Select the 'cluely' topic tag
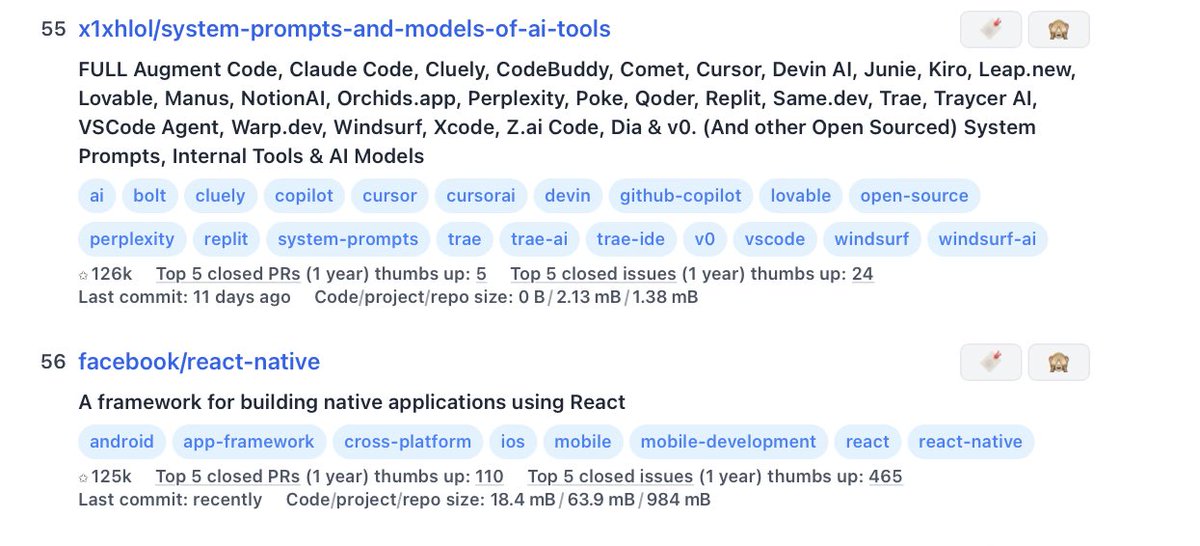 (220, 196)
